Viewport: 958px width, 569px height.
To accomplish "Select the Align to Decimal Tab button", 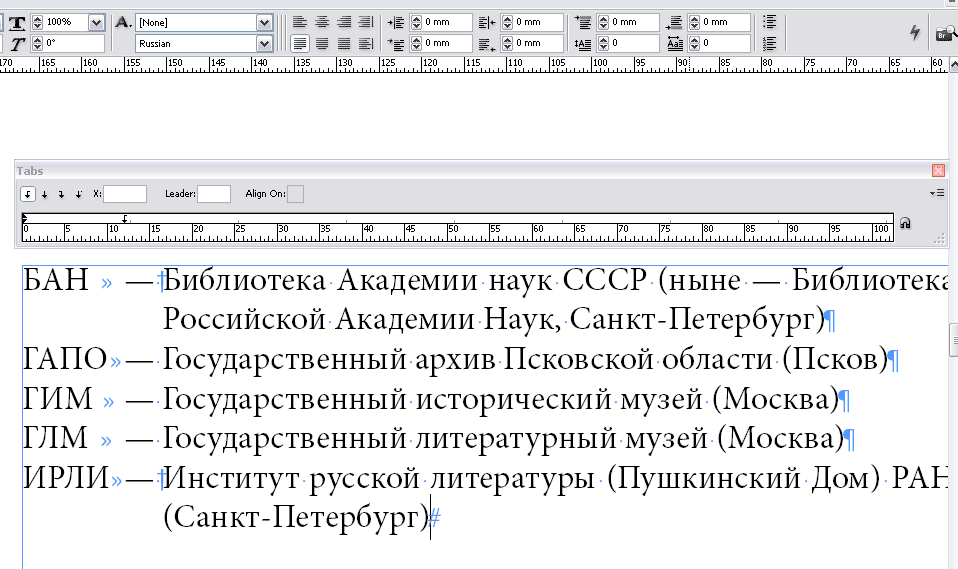I will tap(79, 194).
